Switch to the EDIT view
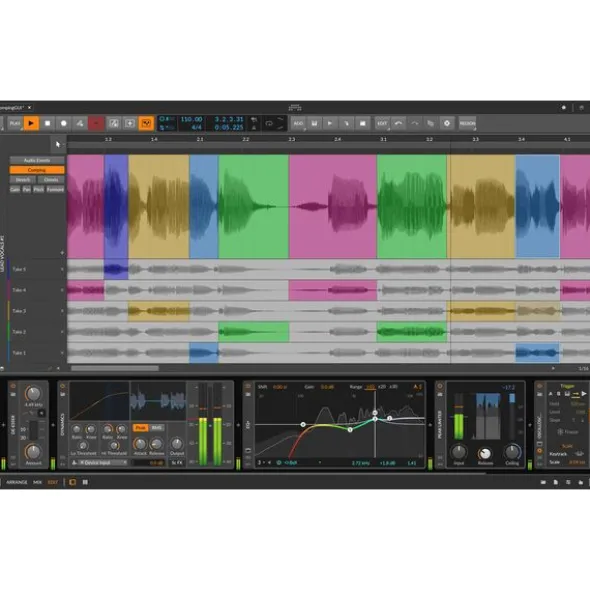This screenshot has width=590, height=591. point(53,482)
